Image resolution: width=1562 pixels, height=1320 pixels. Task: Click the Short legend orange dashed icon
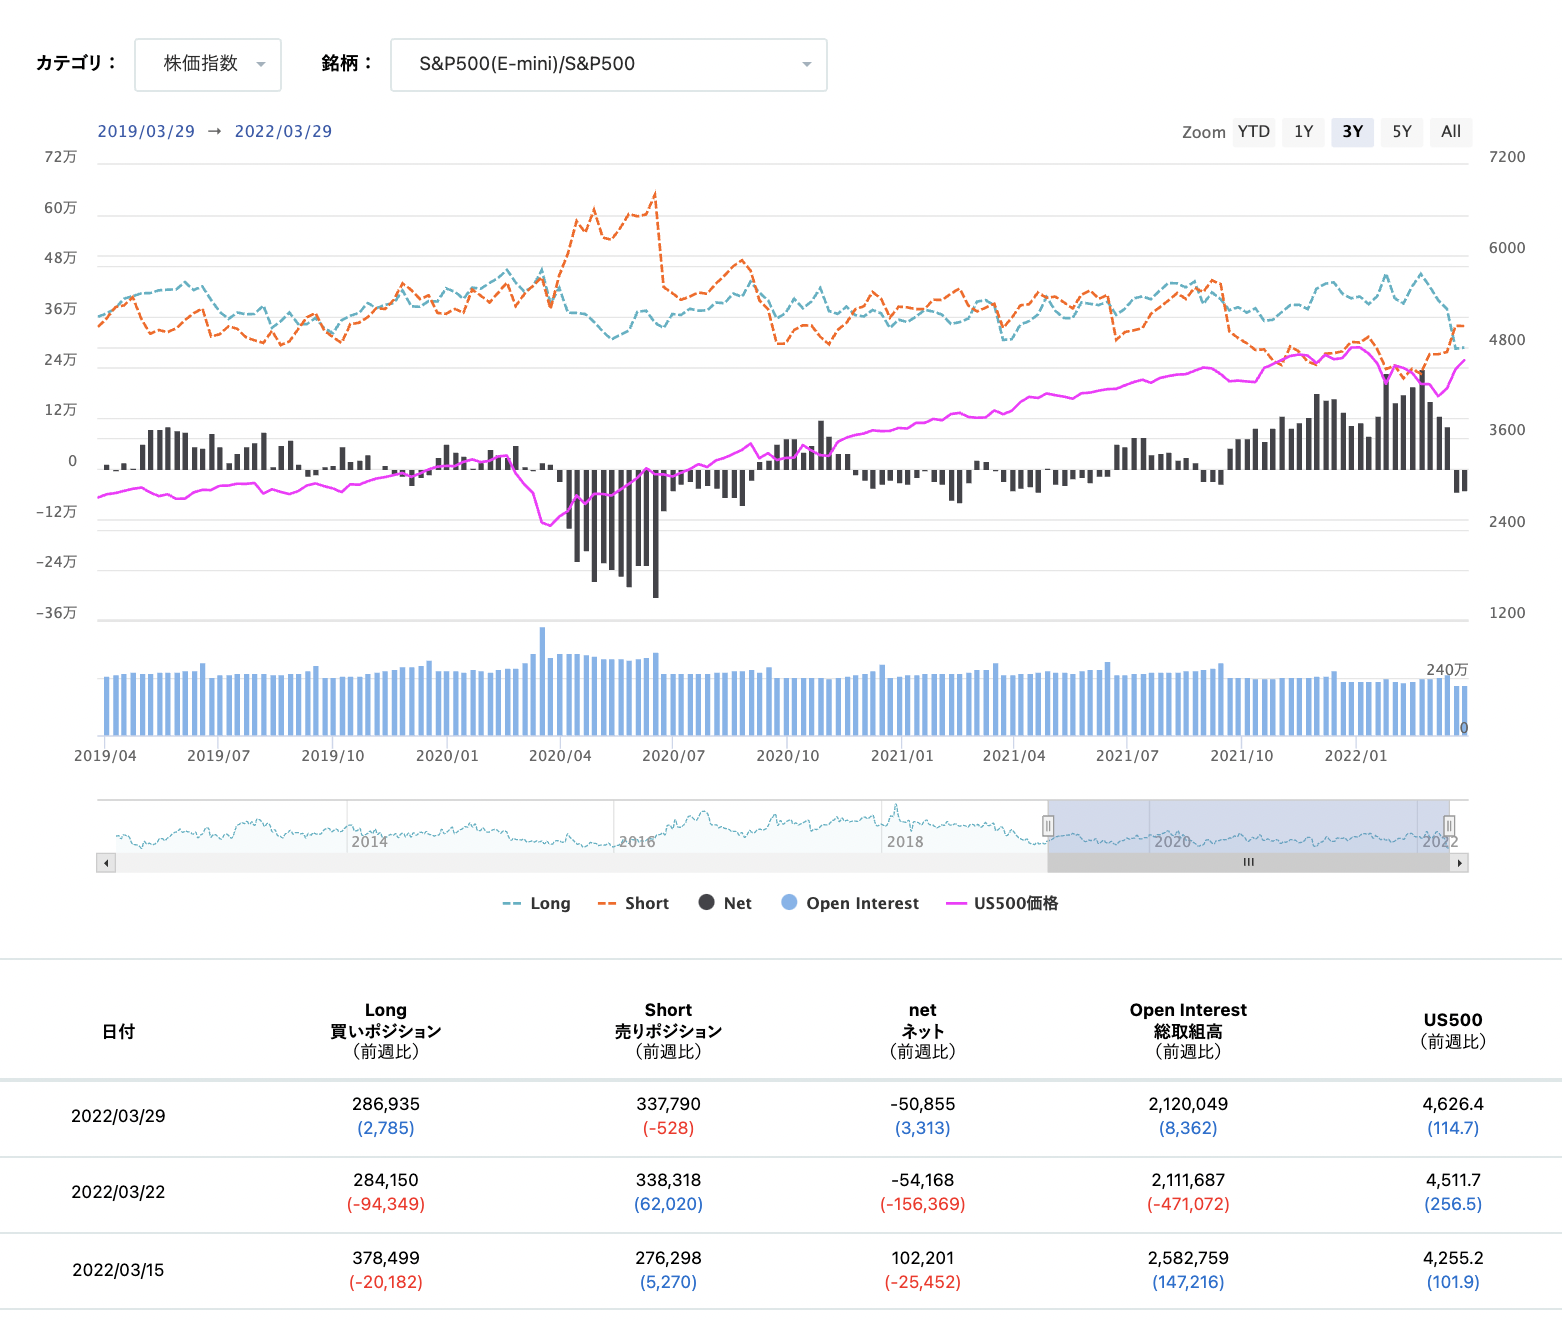click(x=607, y=903)
